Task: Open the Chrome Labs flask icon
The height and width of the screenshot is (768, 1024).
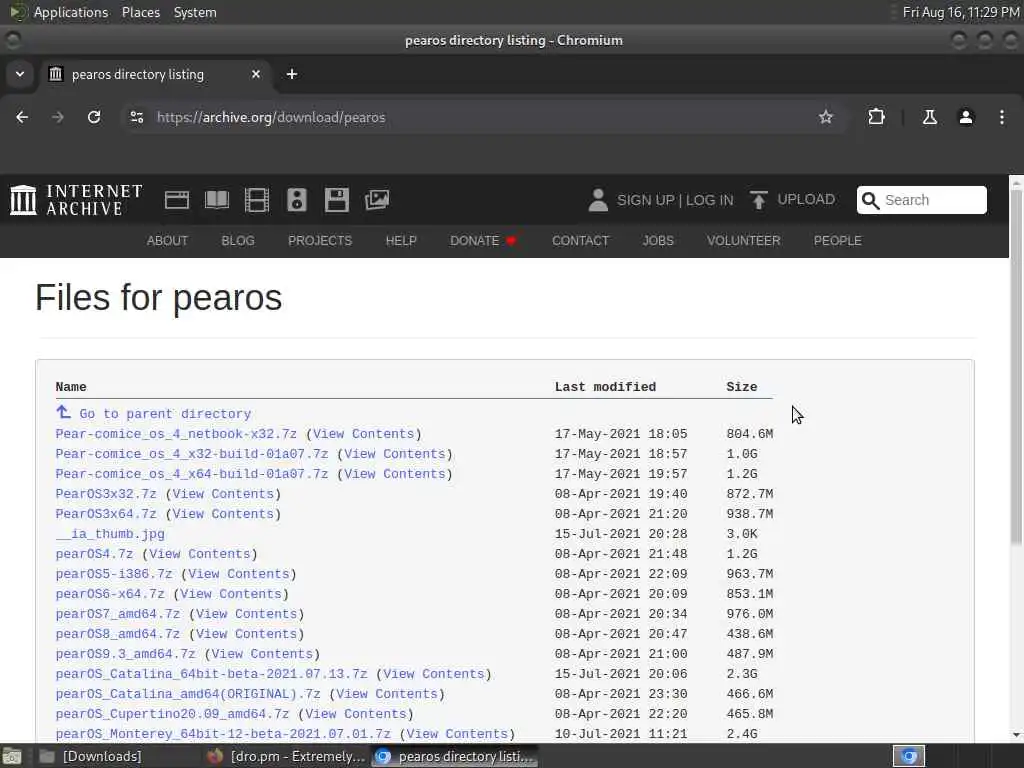Action: 929,117
